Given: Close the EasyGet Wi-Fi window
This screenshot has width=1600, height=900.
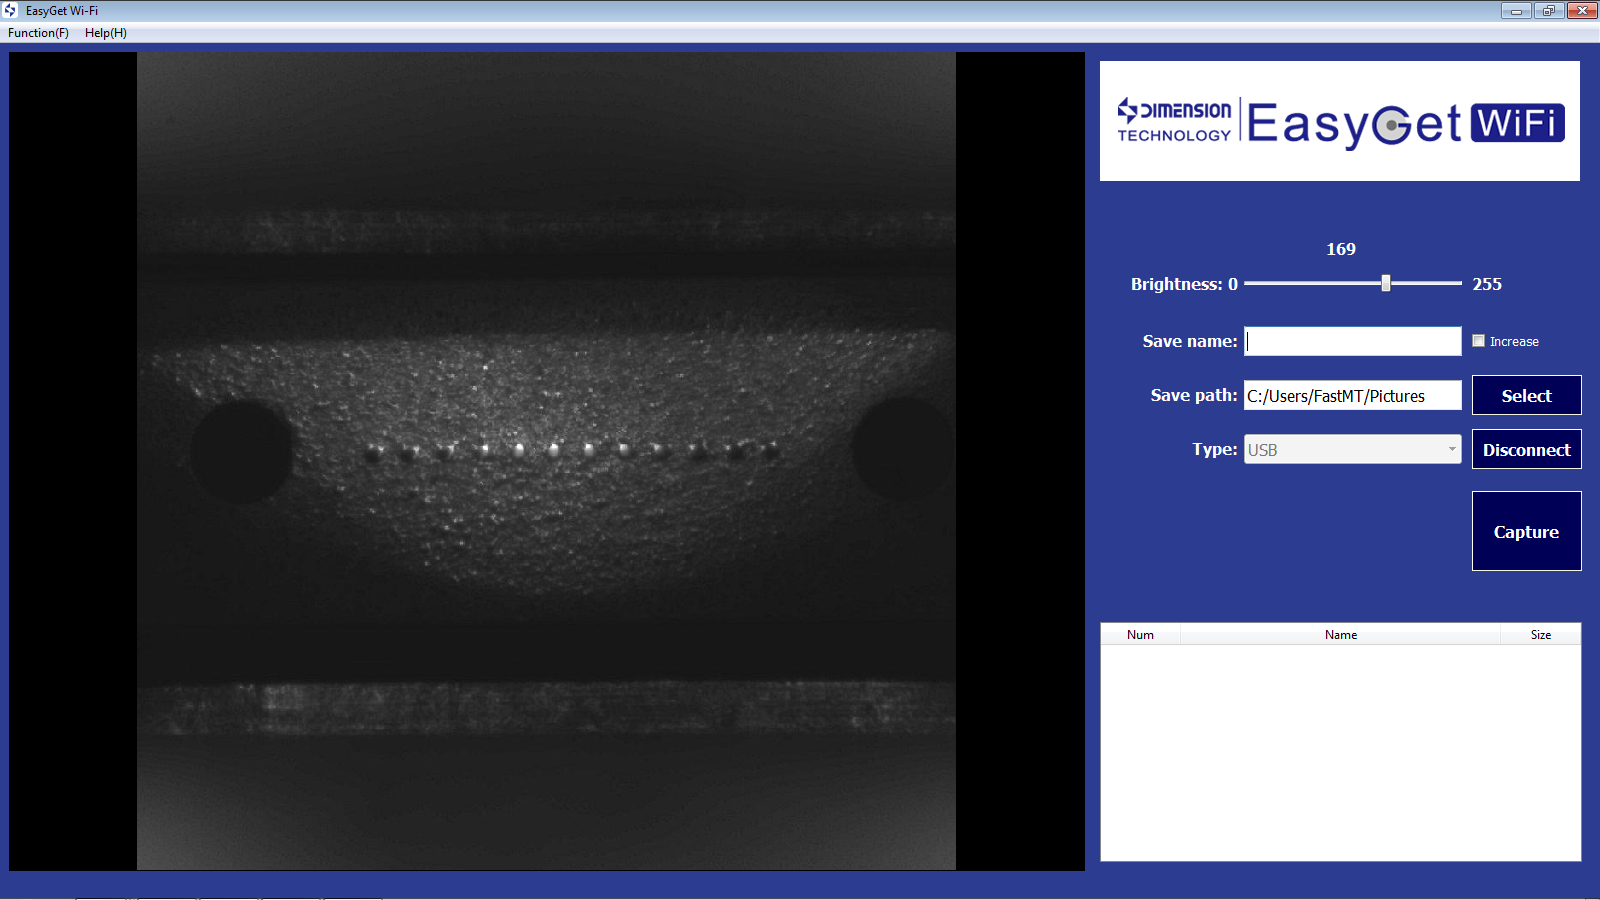Looking at the screenshot, I should click(x=1582, y=10).
